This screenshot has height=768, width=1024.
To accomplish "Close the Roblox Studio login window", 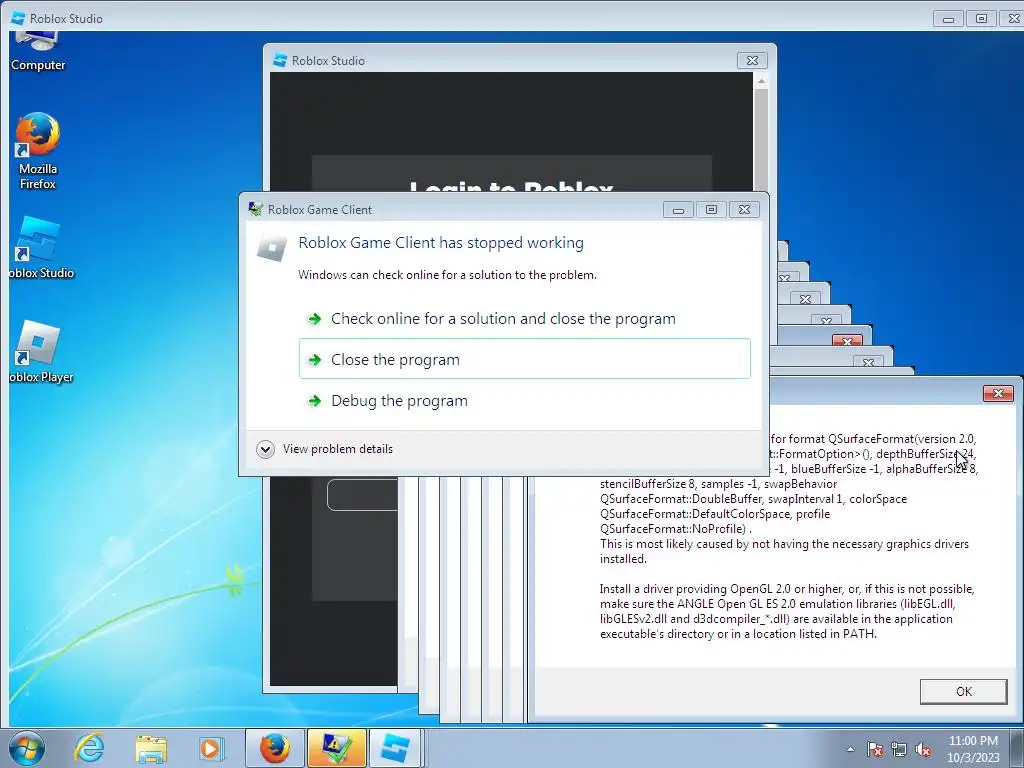I will pos(752,60).
